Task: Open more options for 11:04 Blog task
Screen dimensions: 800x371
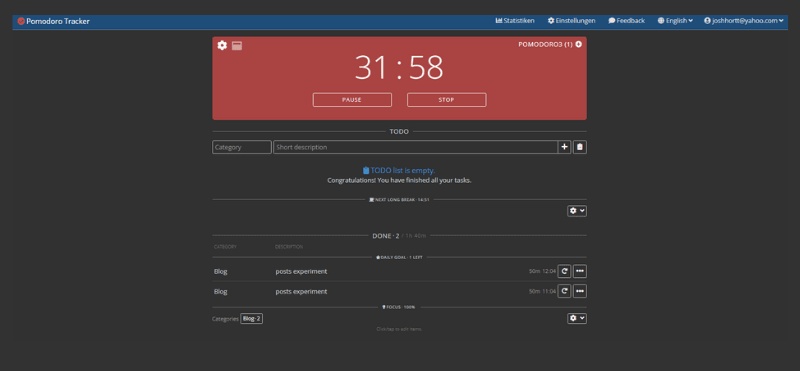Action: (x=580, y=291)
